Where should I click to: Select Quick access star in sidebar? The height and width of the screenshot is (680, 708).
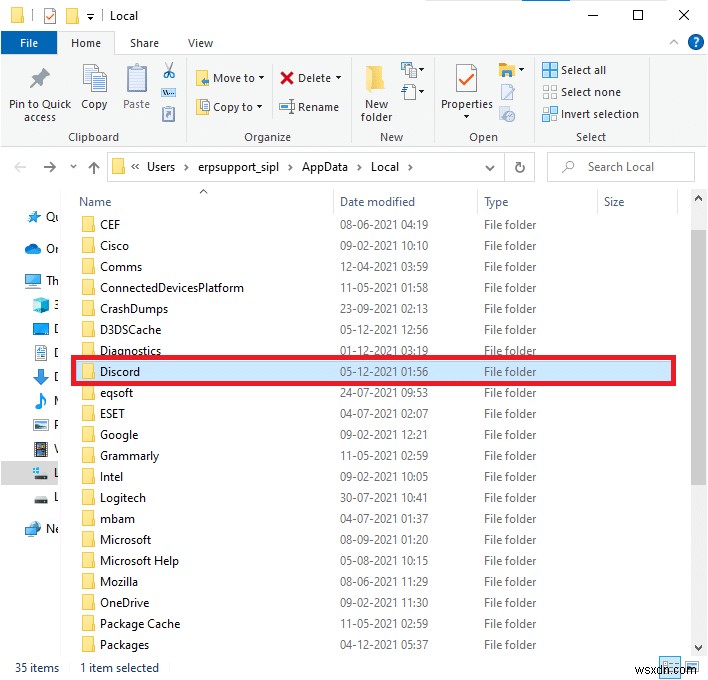[34, 217]
